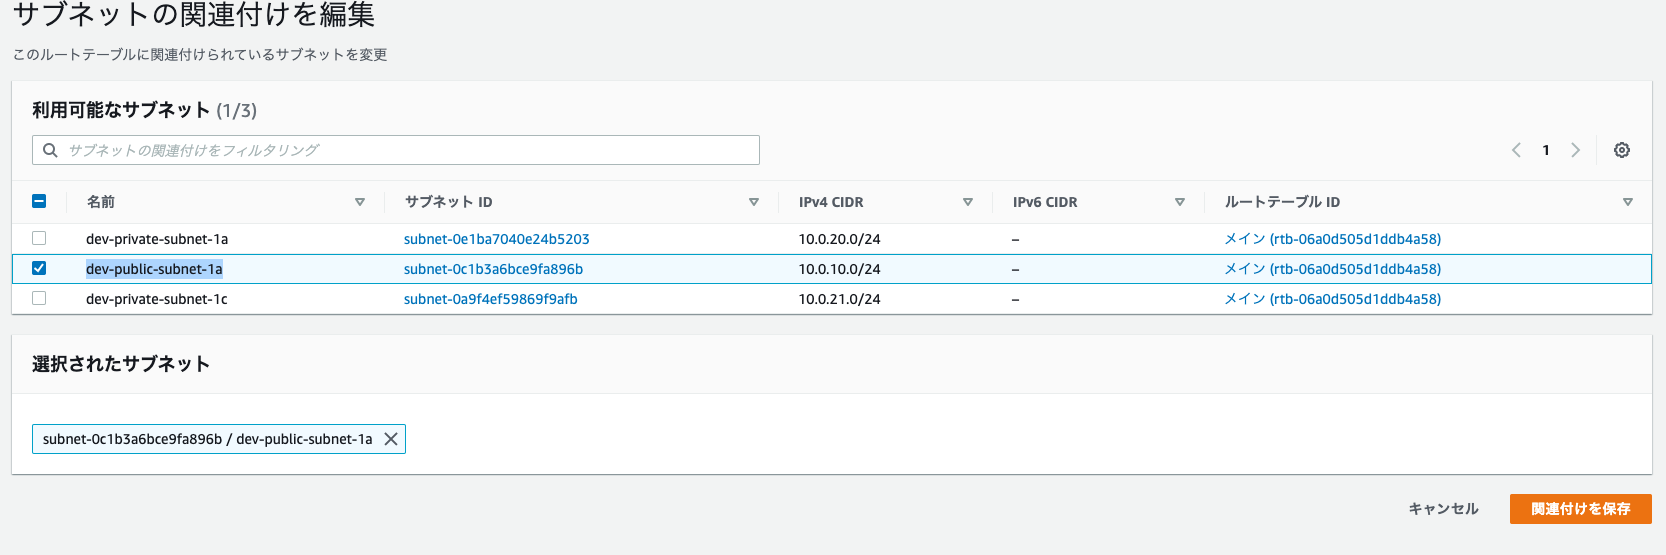Click the IPv6 CIDR column header text
1666x555 pixels.
[1045, 202]
